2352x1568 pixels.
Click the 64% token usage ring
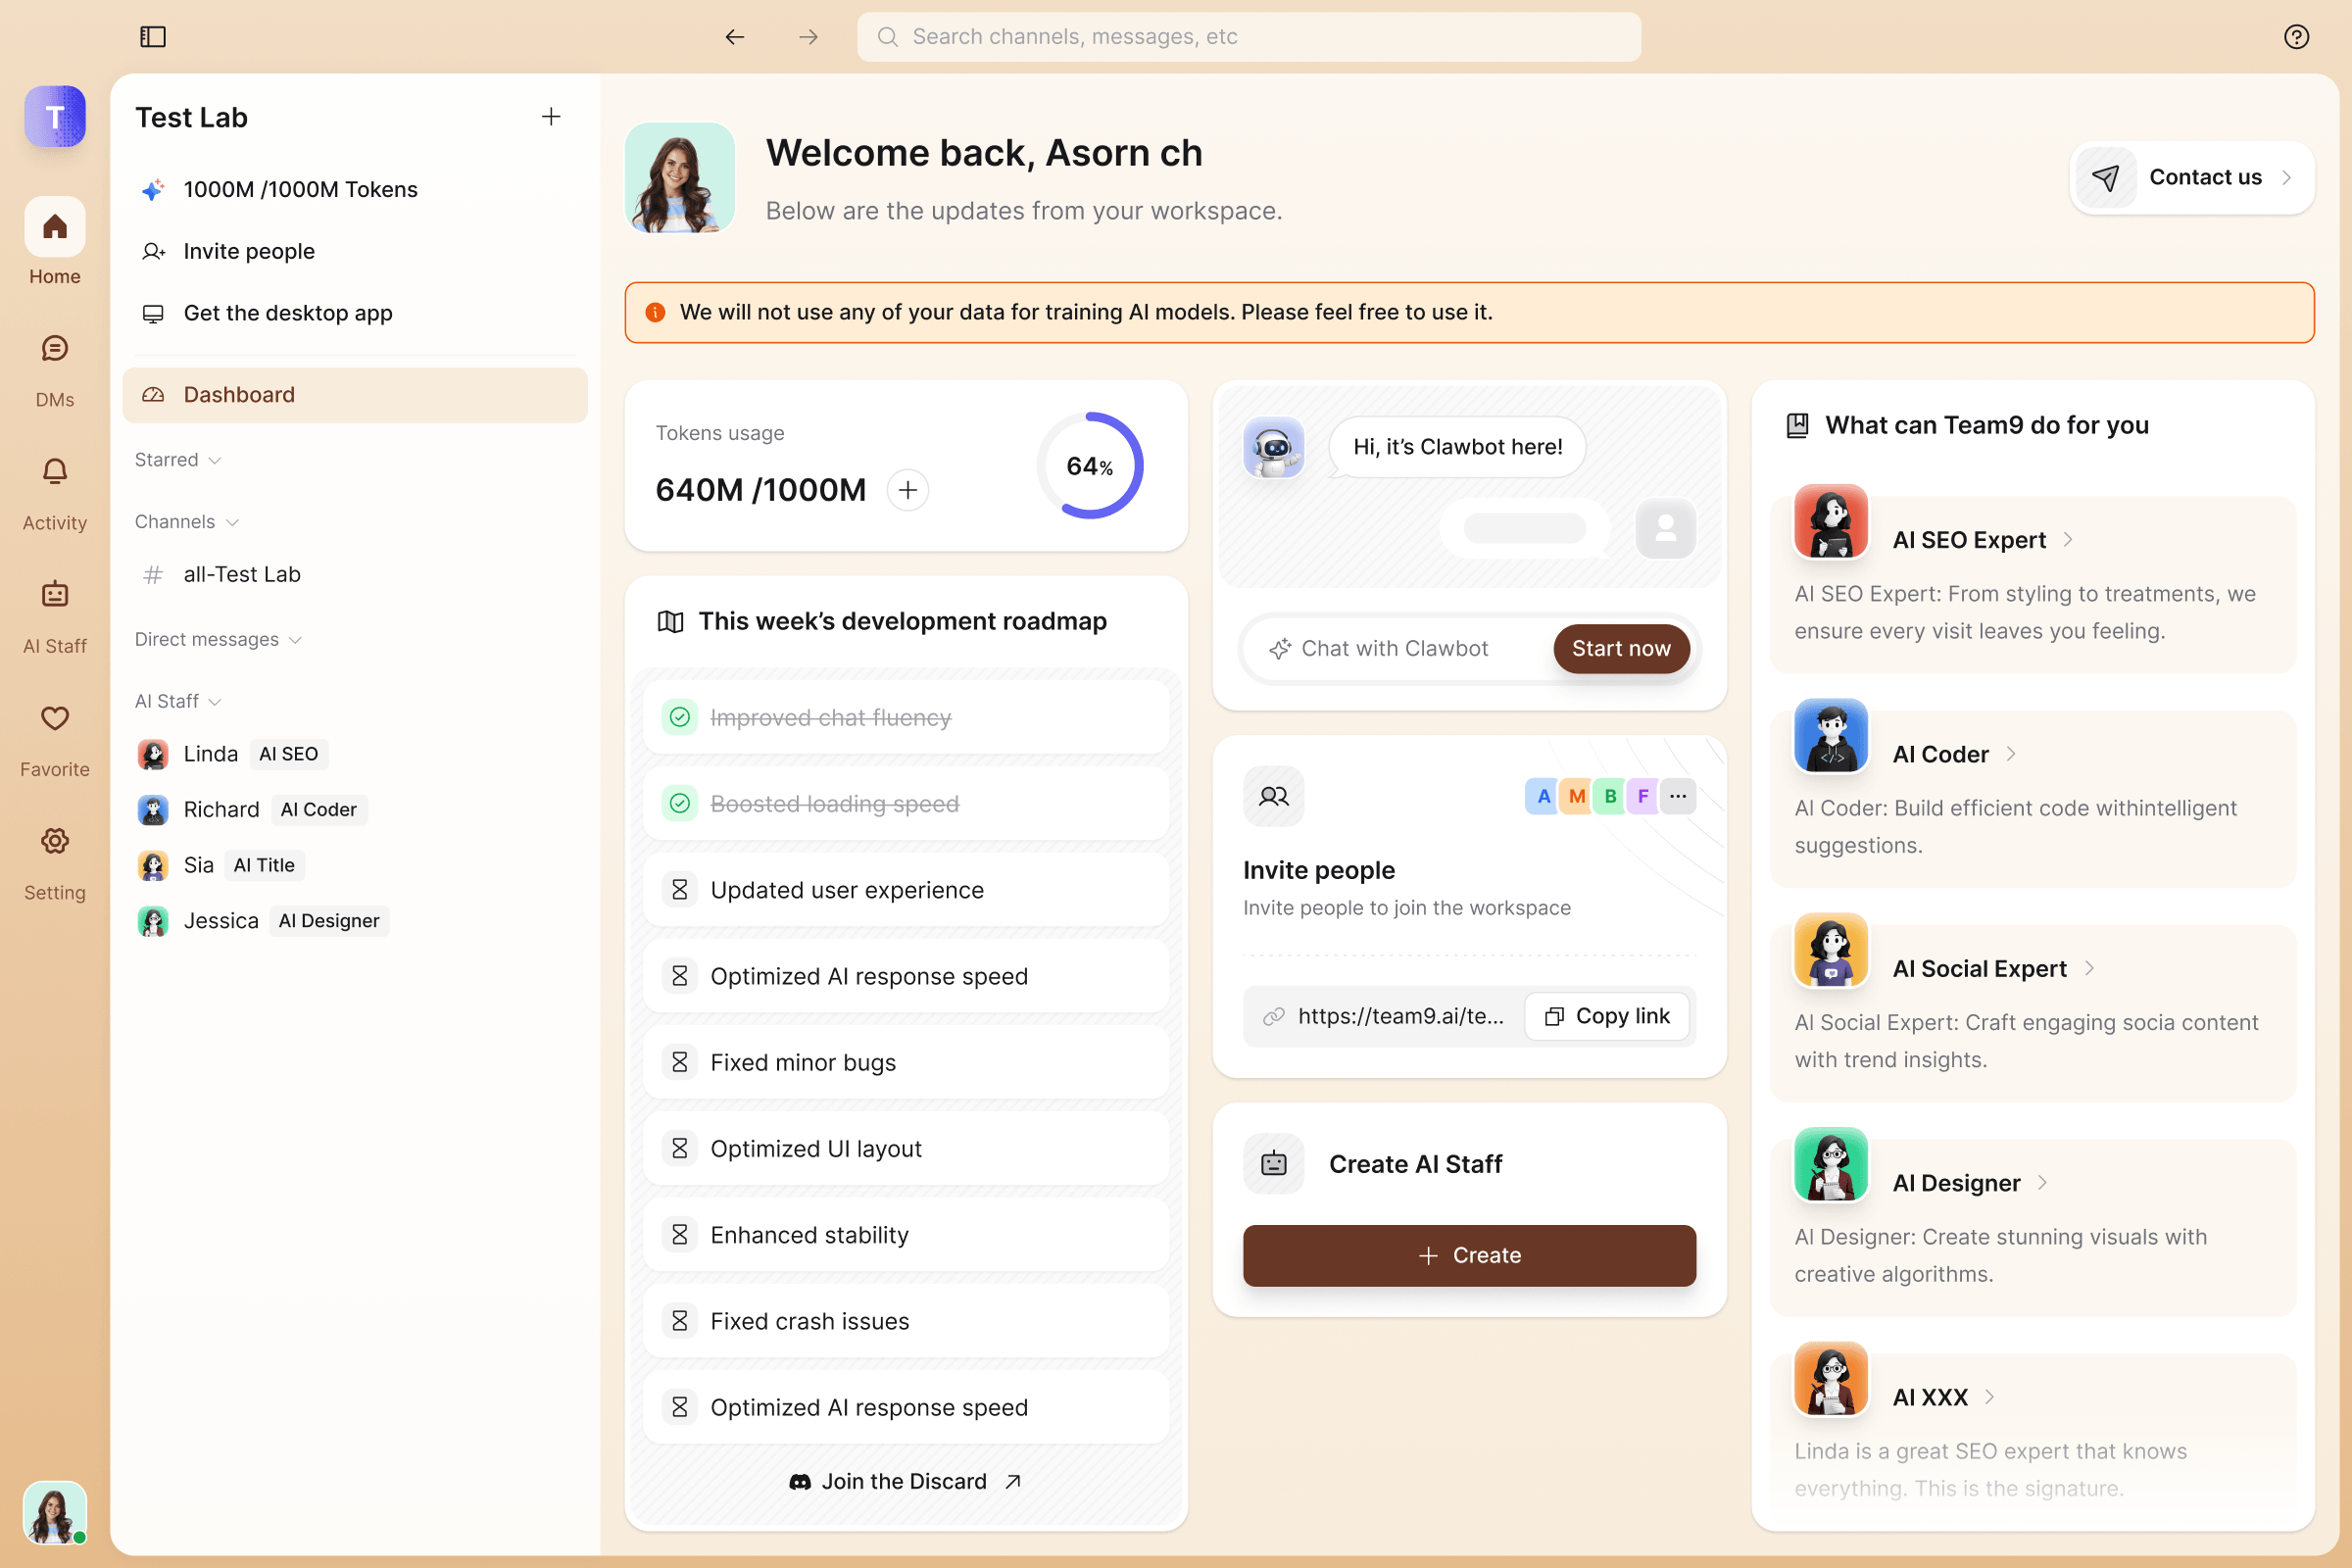tap(1090, 466)
